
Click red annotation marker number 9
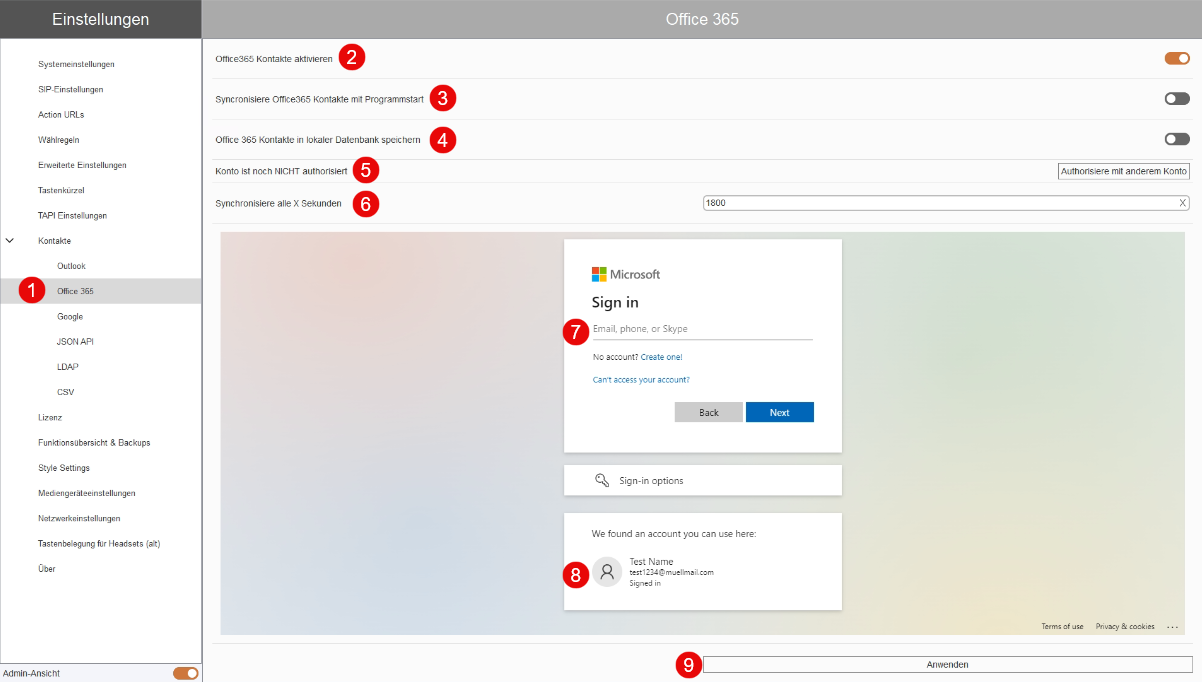[688, 665]
